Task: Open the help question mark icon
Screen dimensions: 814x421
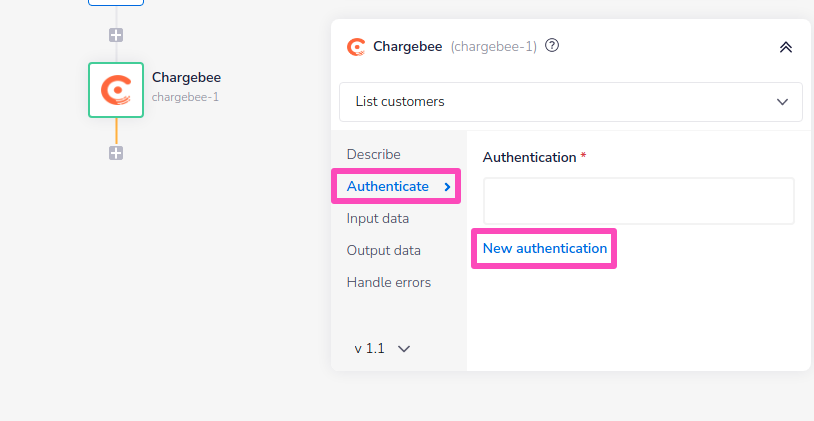Action: pyautogui.click(x=552, y=46)
